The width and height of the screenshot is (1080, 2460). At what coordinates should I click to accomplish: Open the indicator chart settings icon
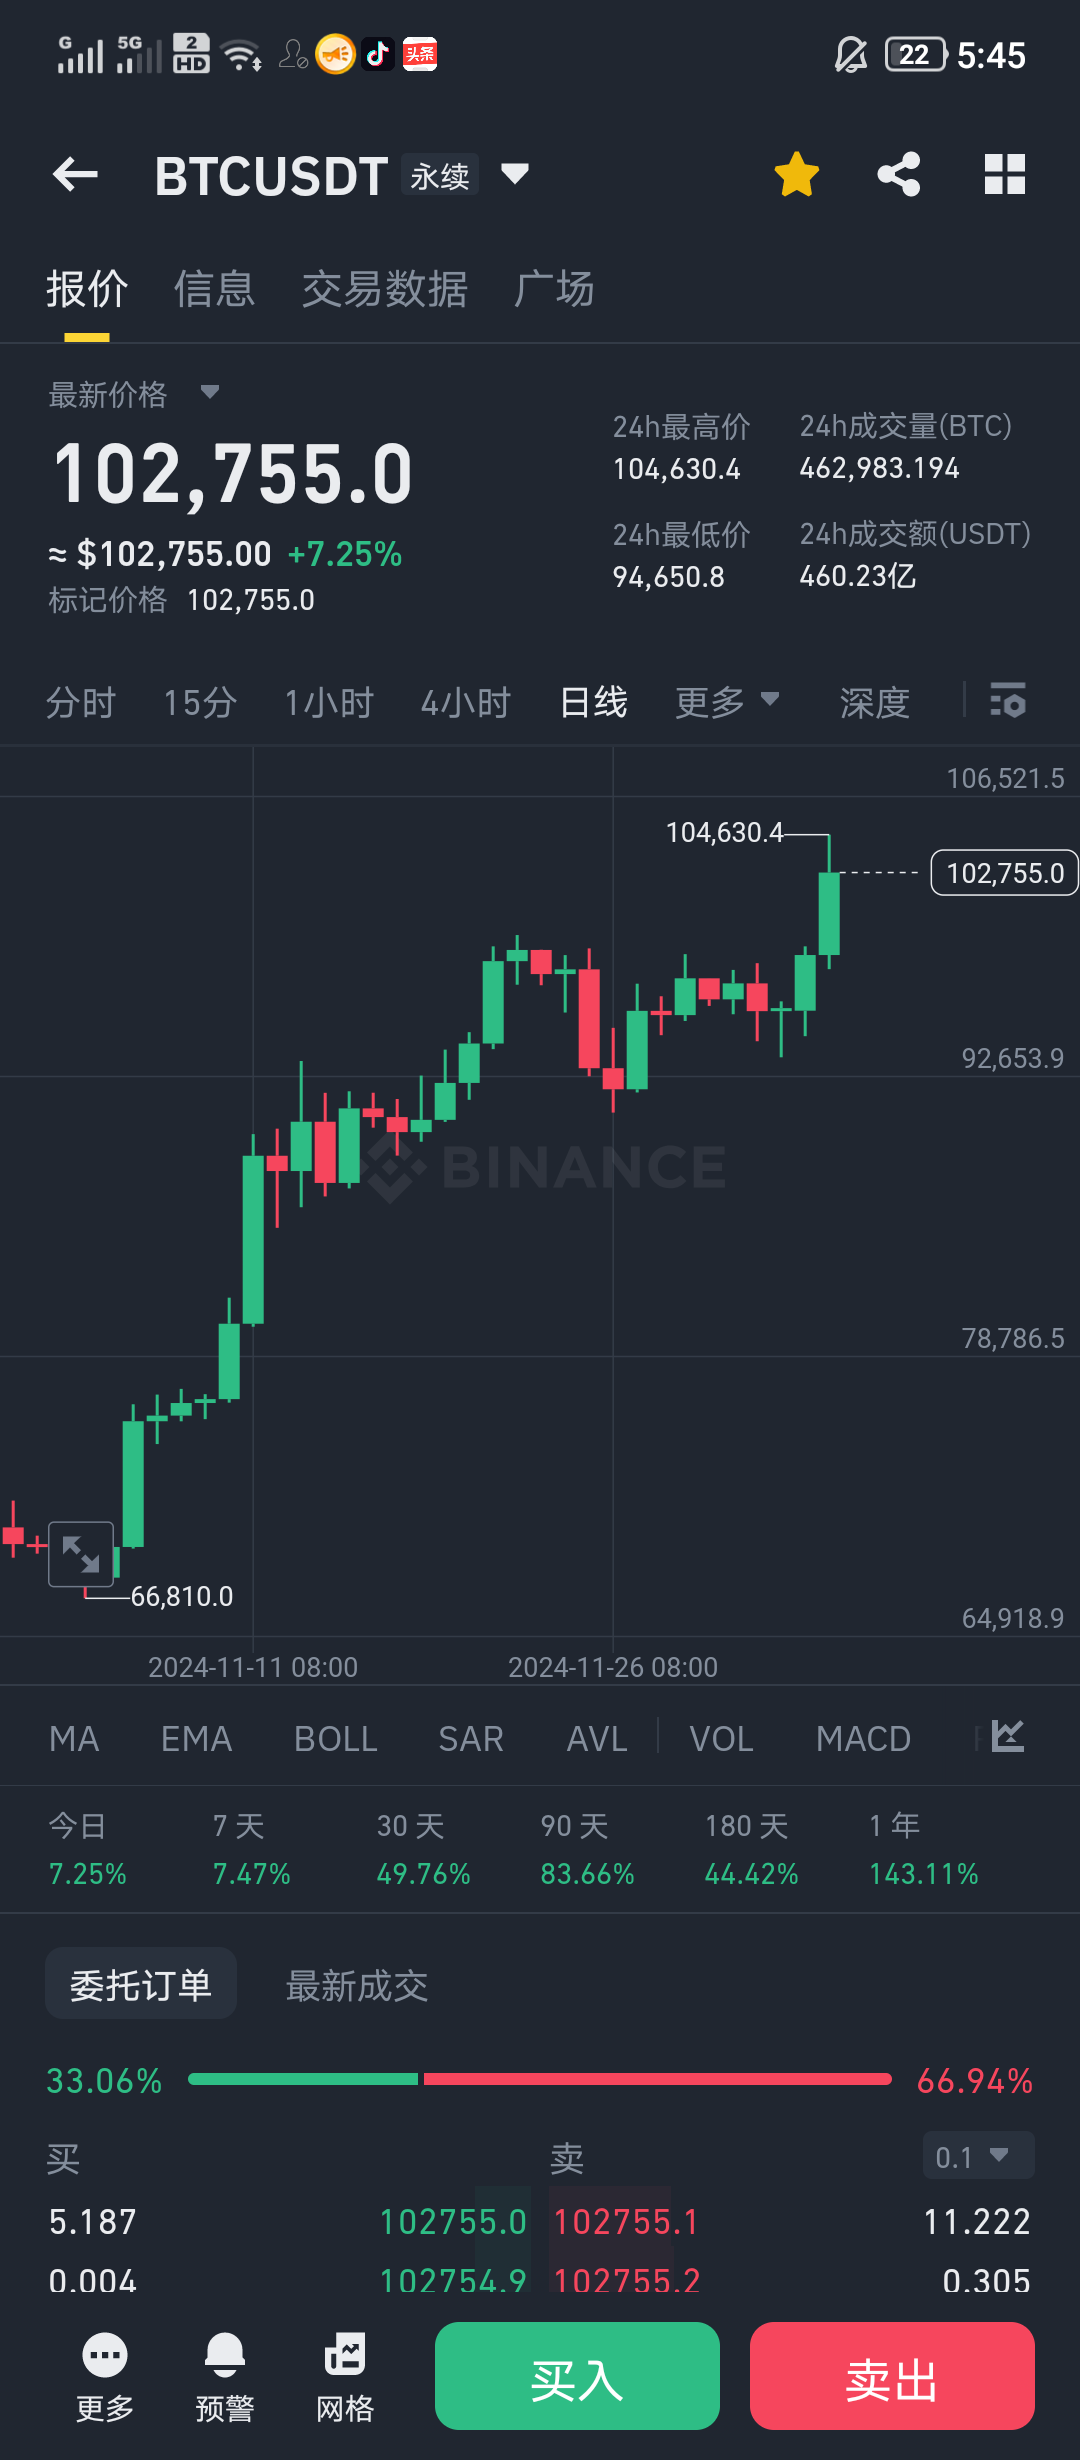(x=1008, y=1735)
